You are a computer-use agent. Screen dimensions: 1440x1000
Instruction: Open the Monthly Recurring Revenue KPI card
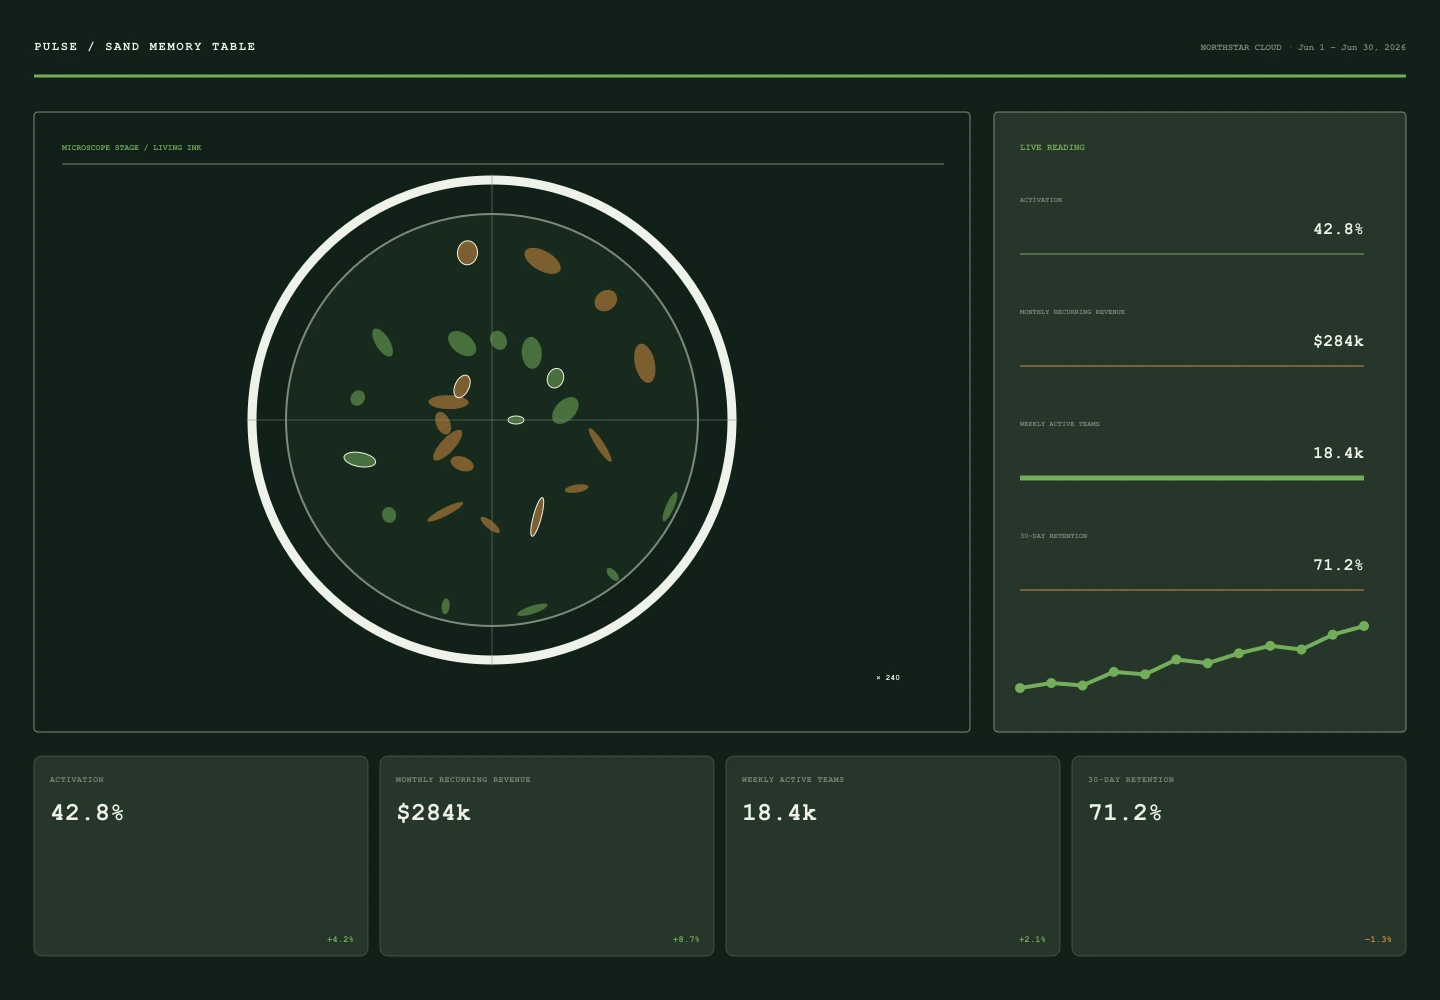[547, 856]
